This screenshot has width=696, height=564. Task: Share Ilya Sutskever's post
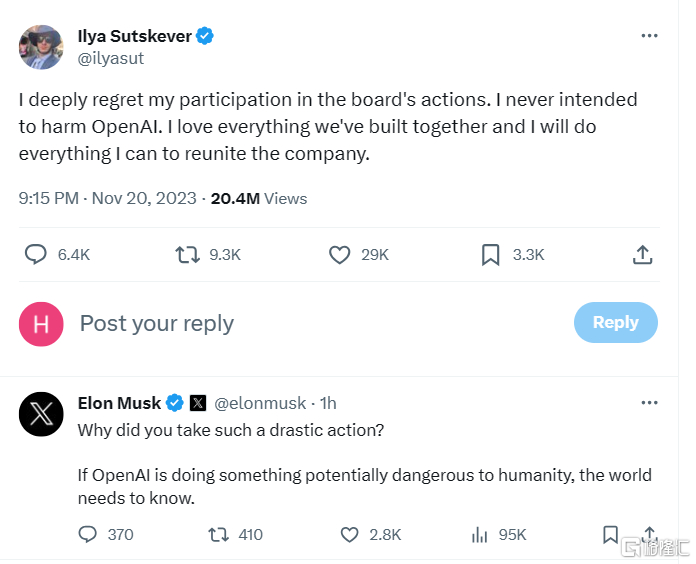tap(643, 254)
